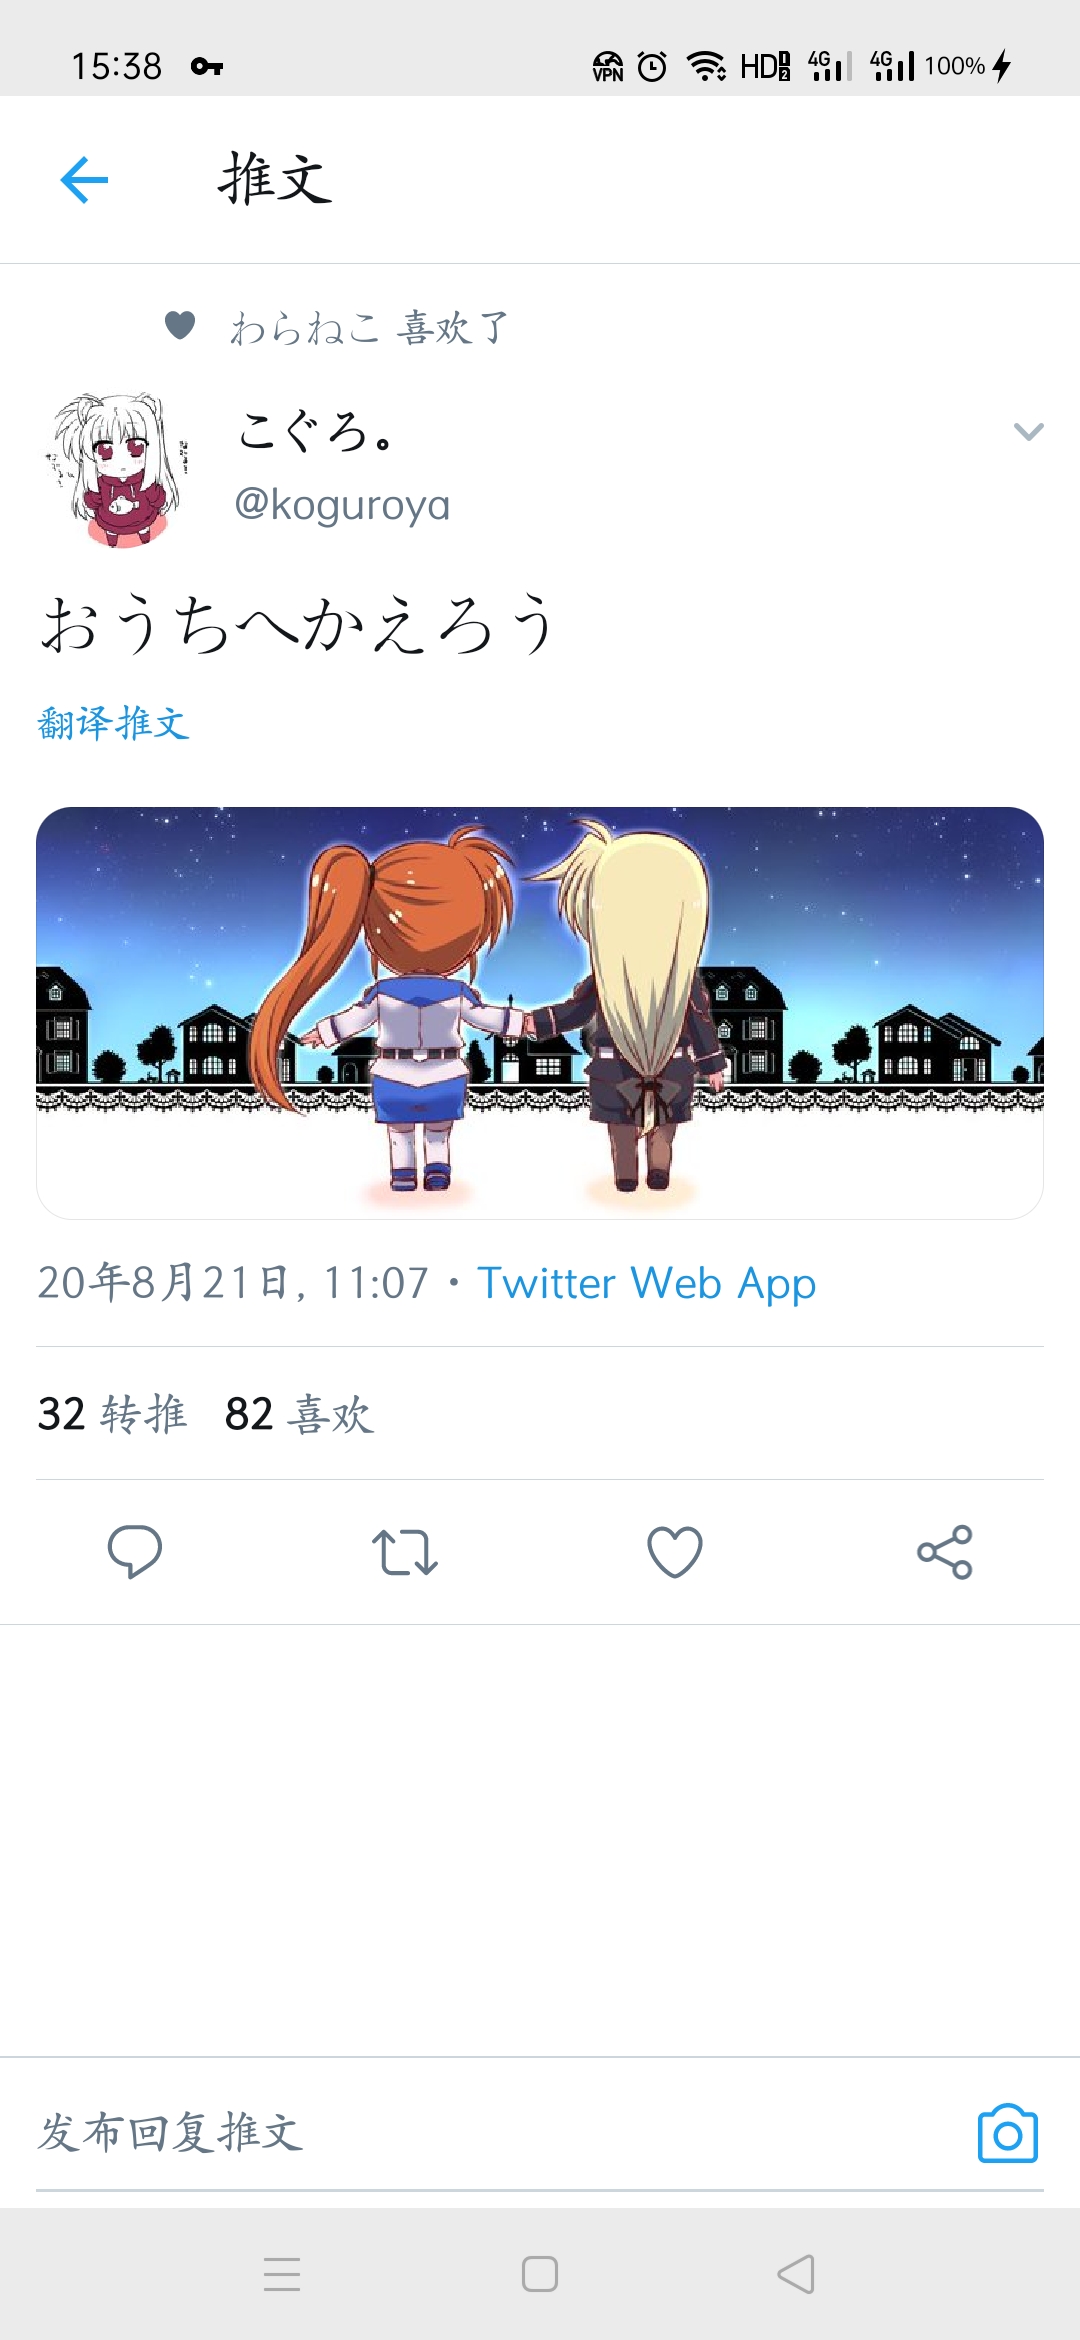Tap the 翻译推文 link
This screenshot has height=2340, width=1080.
pyautogui.click(x=113, y=723)
